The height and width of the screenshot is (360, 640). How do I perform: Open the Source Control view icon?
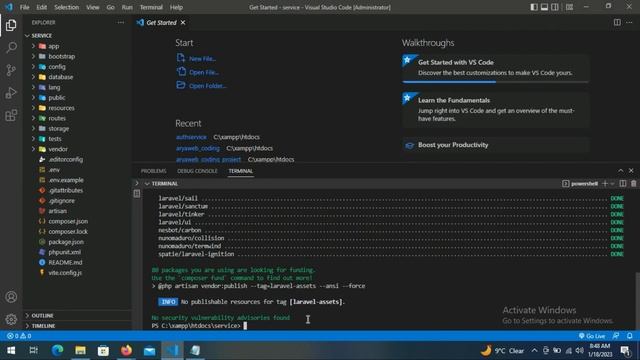(11, 70)
